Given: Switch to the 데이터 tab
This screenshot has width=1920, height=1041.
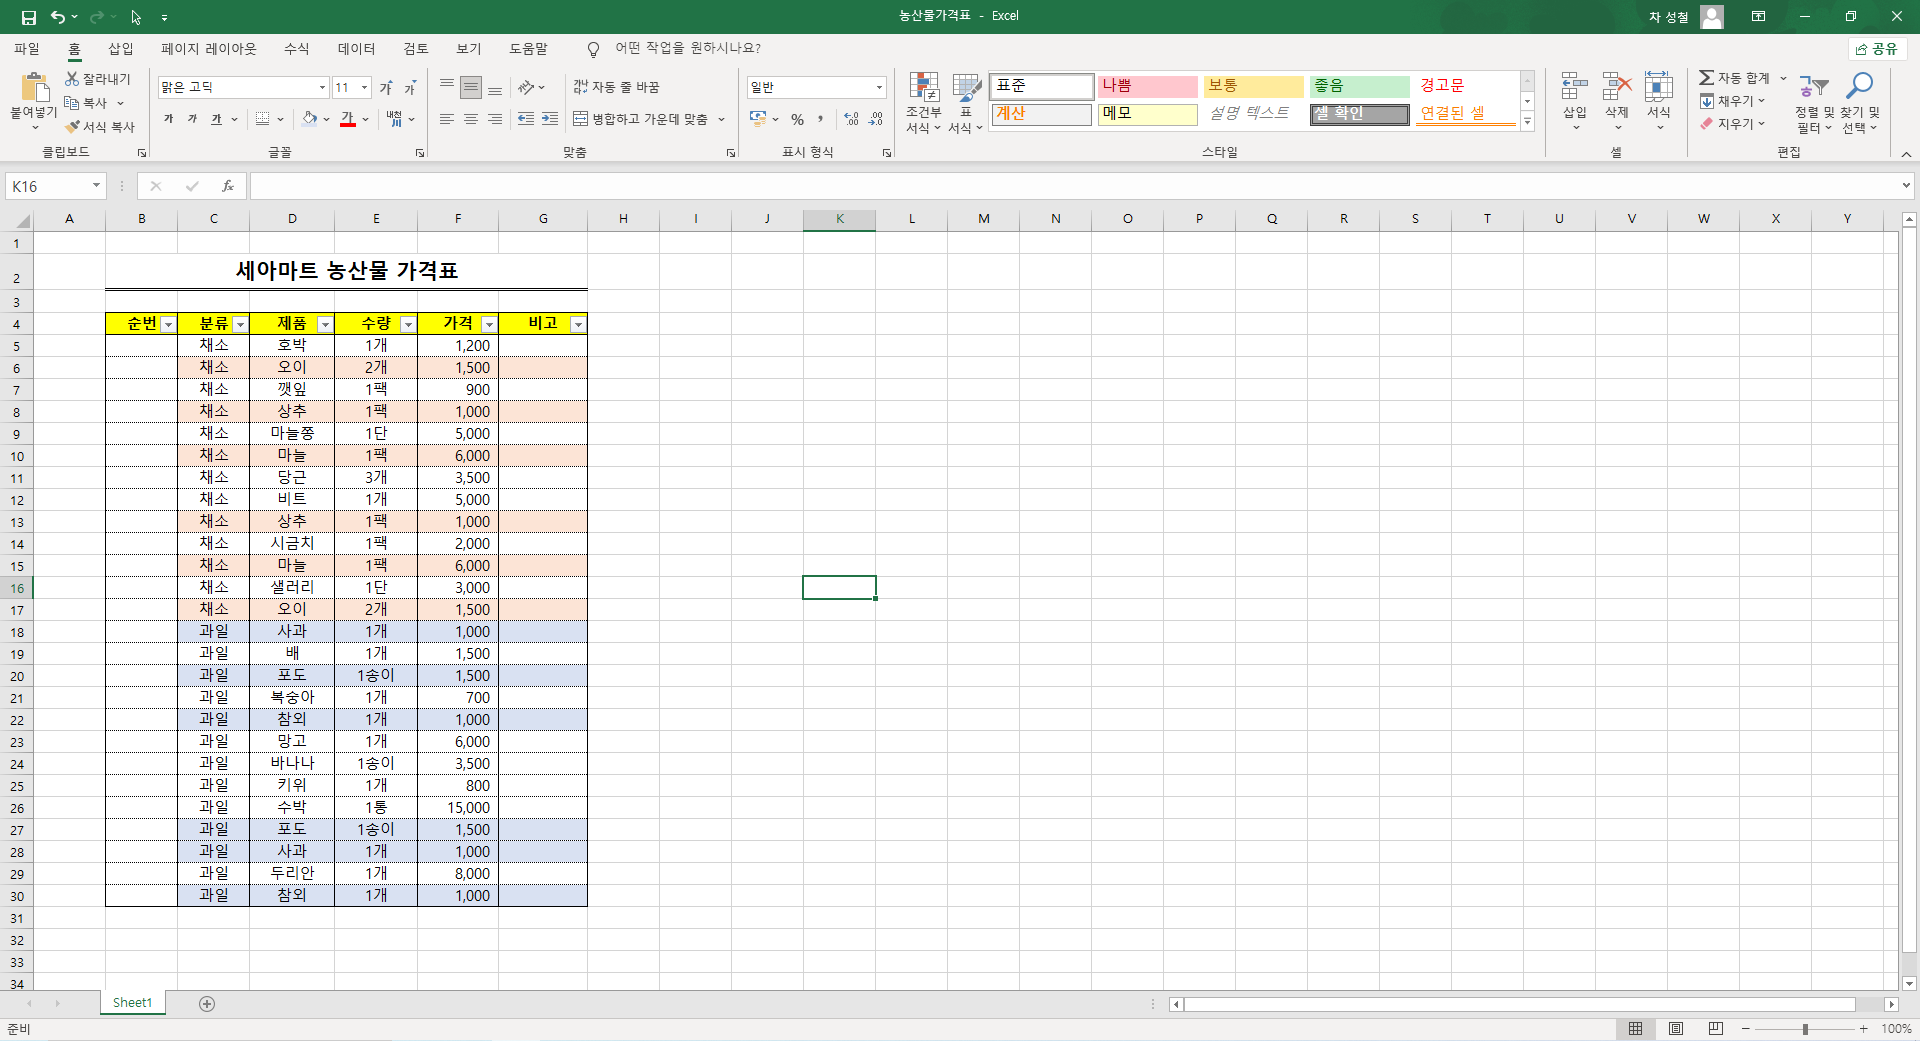Looking at the screenshot, I should click(x=356, y=49).
